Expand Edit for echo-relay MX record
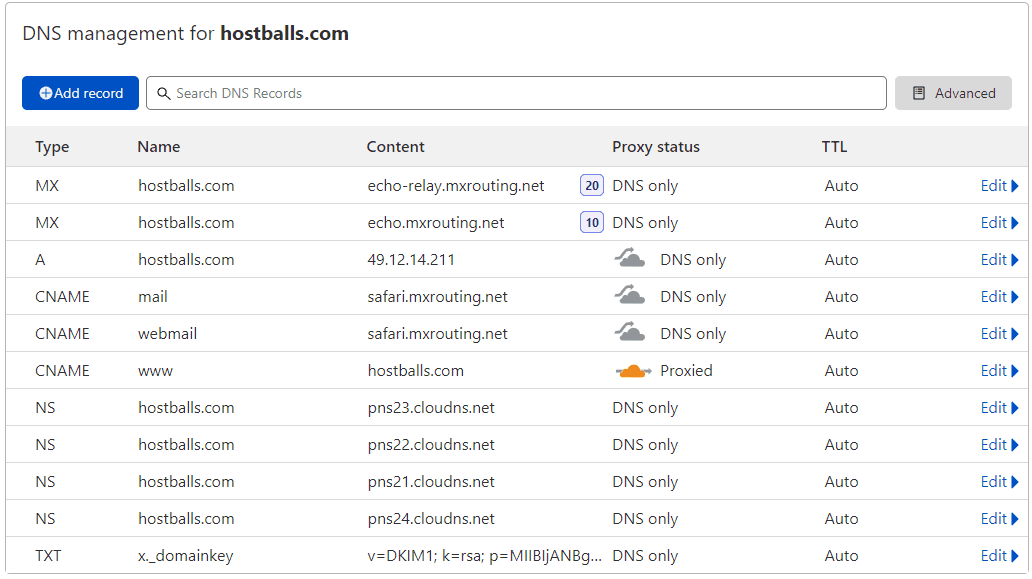Screen dimensions: 1032x579 coord(999,185)
